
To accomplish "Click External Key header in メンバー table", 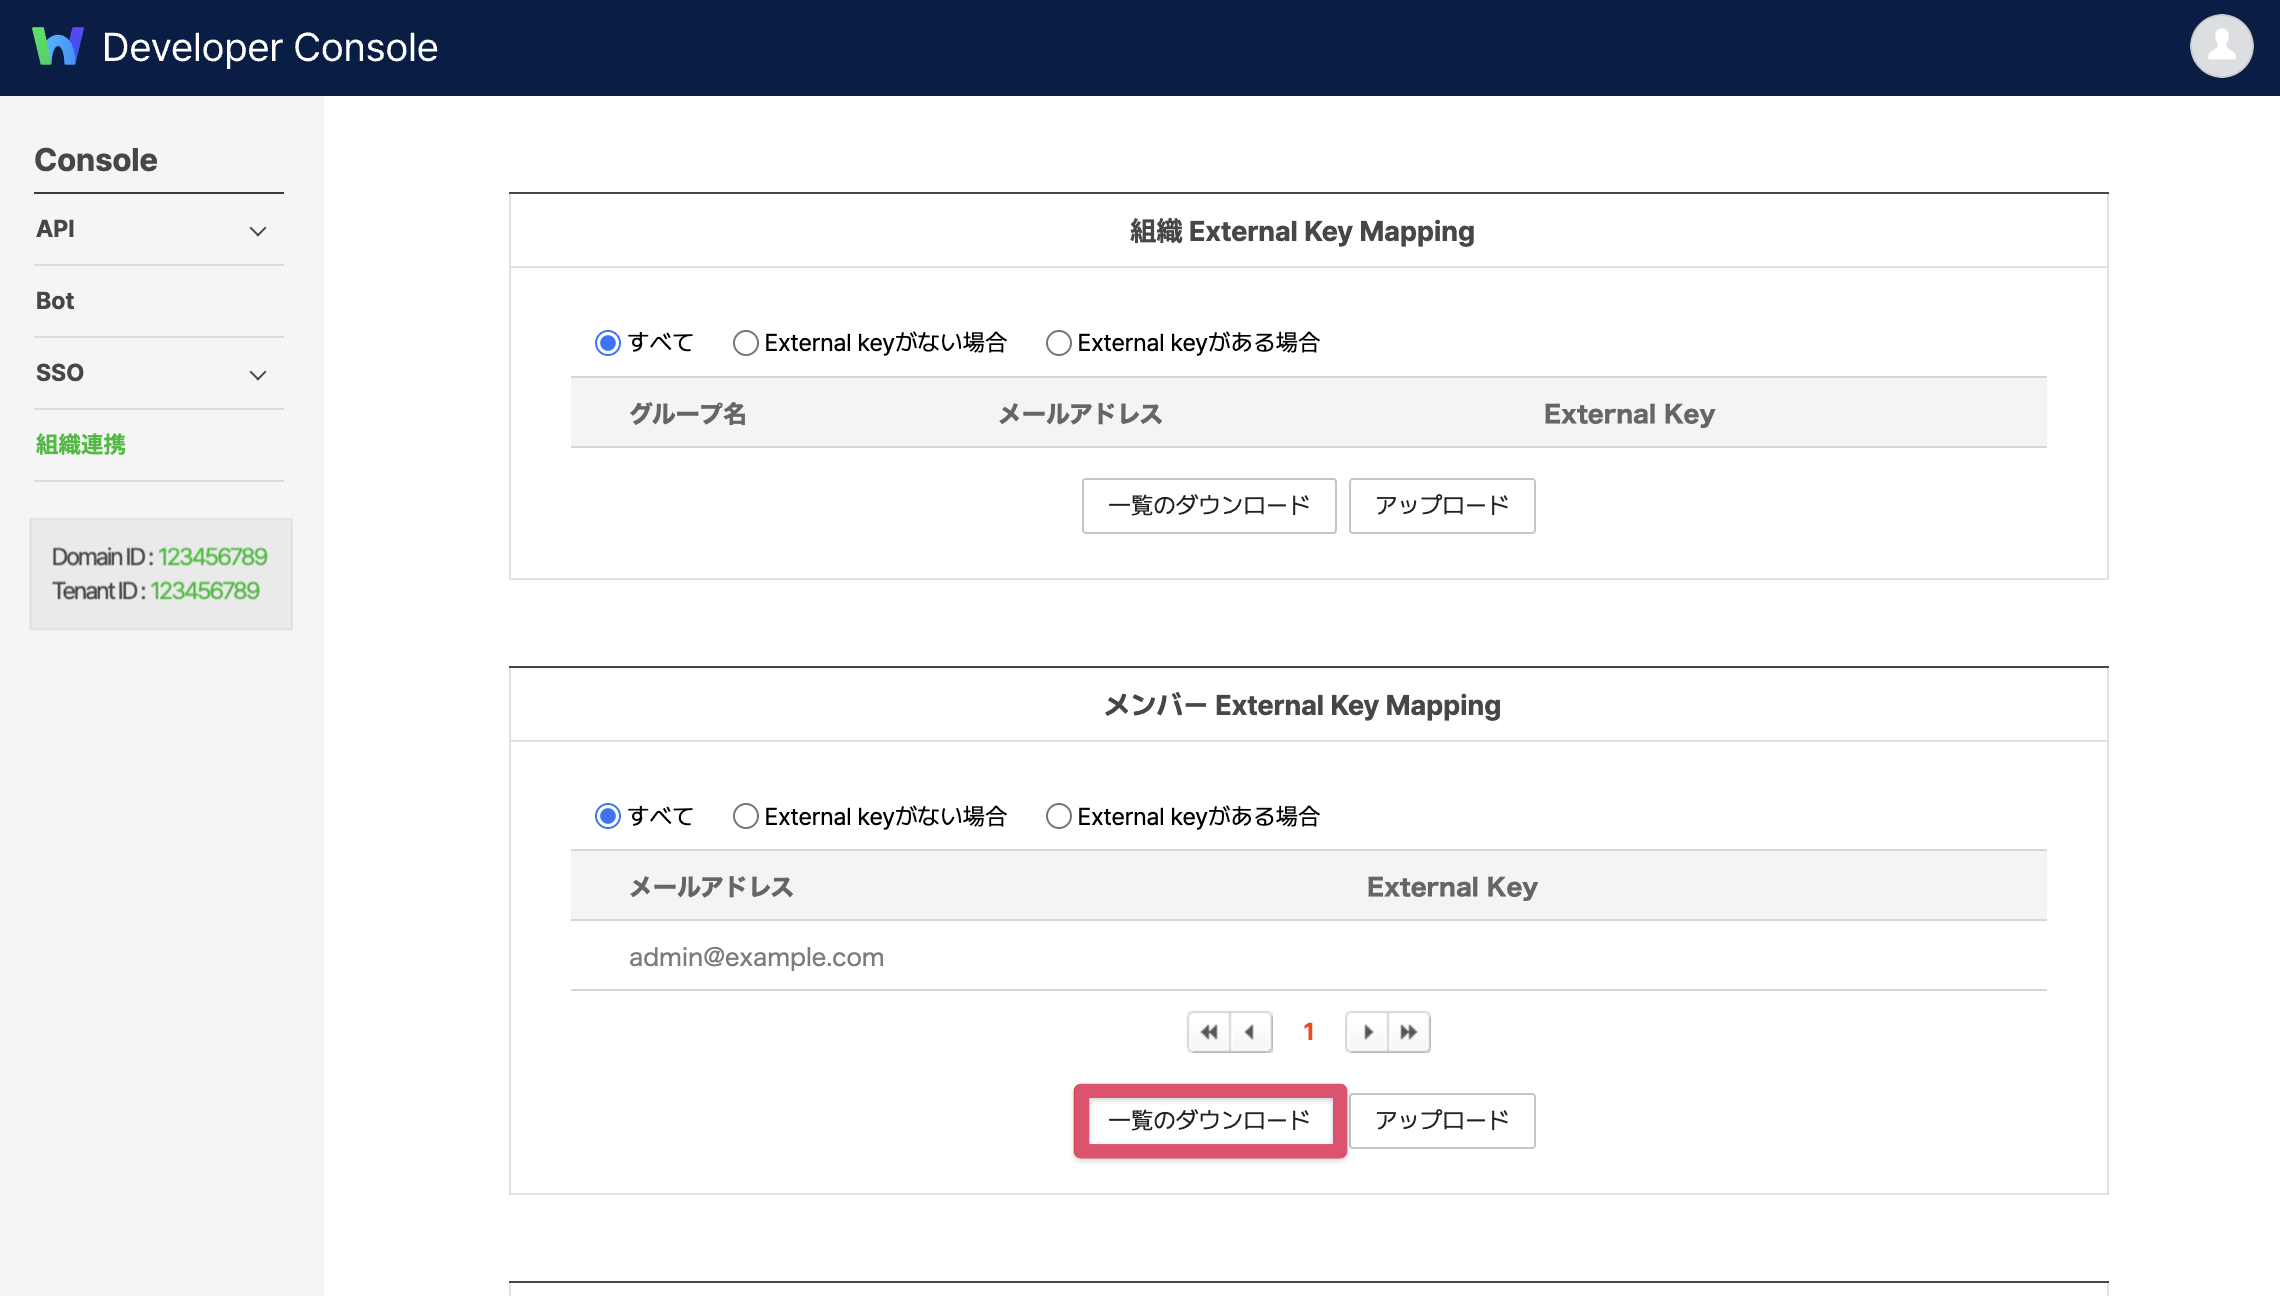I will (x=1452, y=887).
